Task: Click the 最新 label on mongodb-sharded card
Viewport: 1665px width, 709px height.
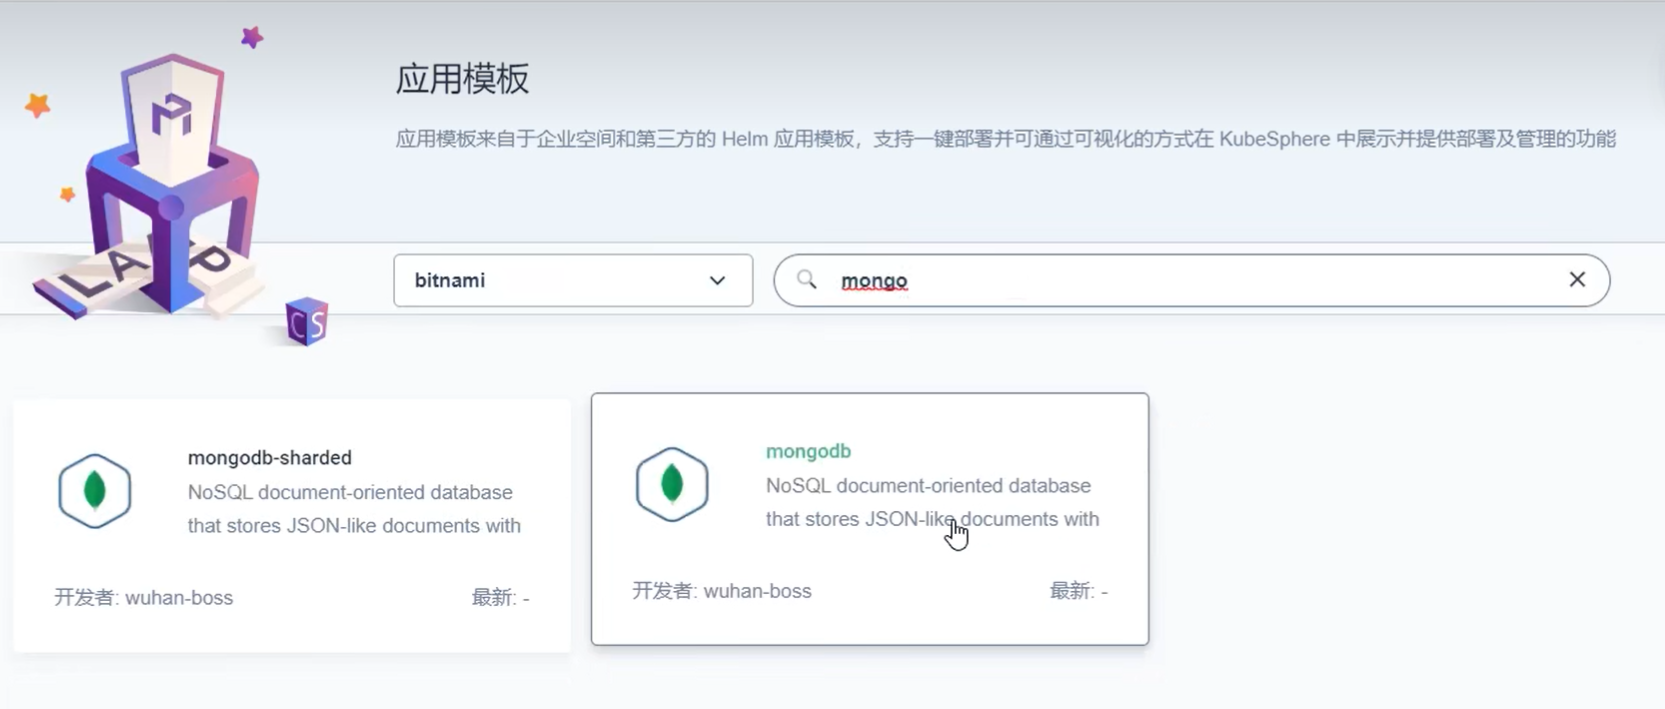Action: coord(500,597)
